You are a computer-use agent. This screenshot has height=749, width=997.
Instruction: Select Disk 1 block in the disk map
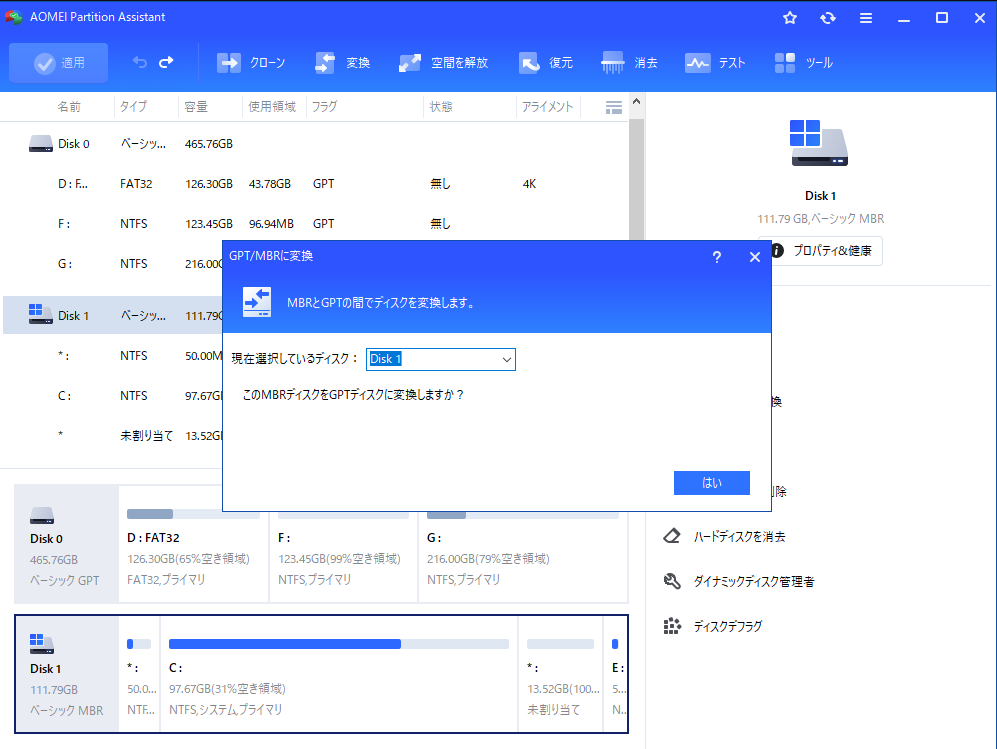pos(66,674)
